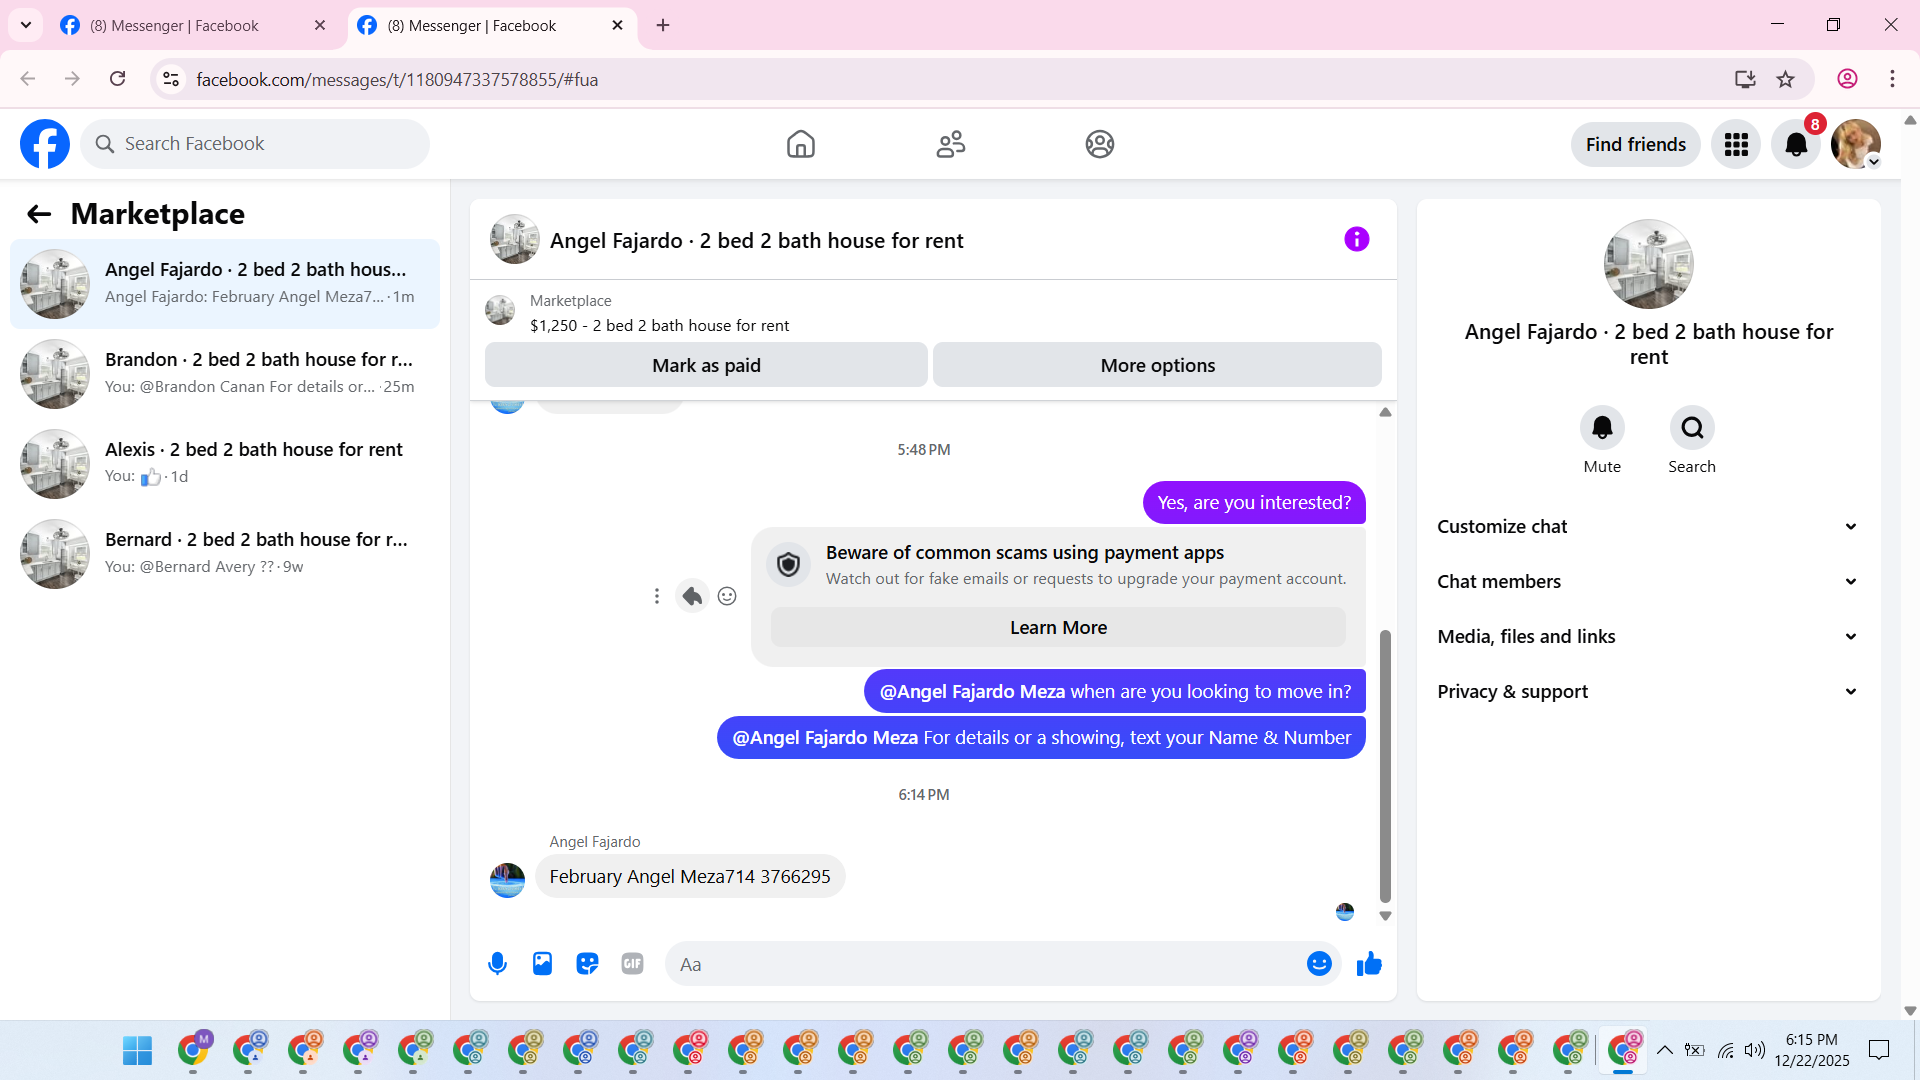This screenshot has height=1080, width=1920.
Task: Open the Facebook menu grid icon
Action: [x=1736, y=145]
